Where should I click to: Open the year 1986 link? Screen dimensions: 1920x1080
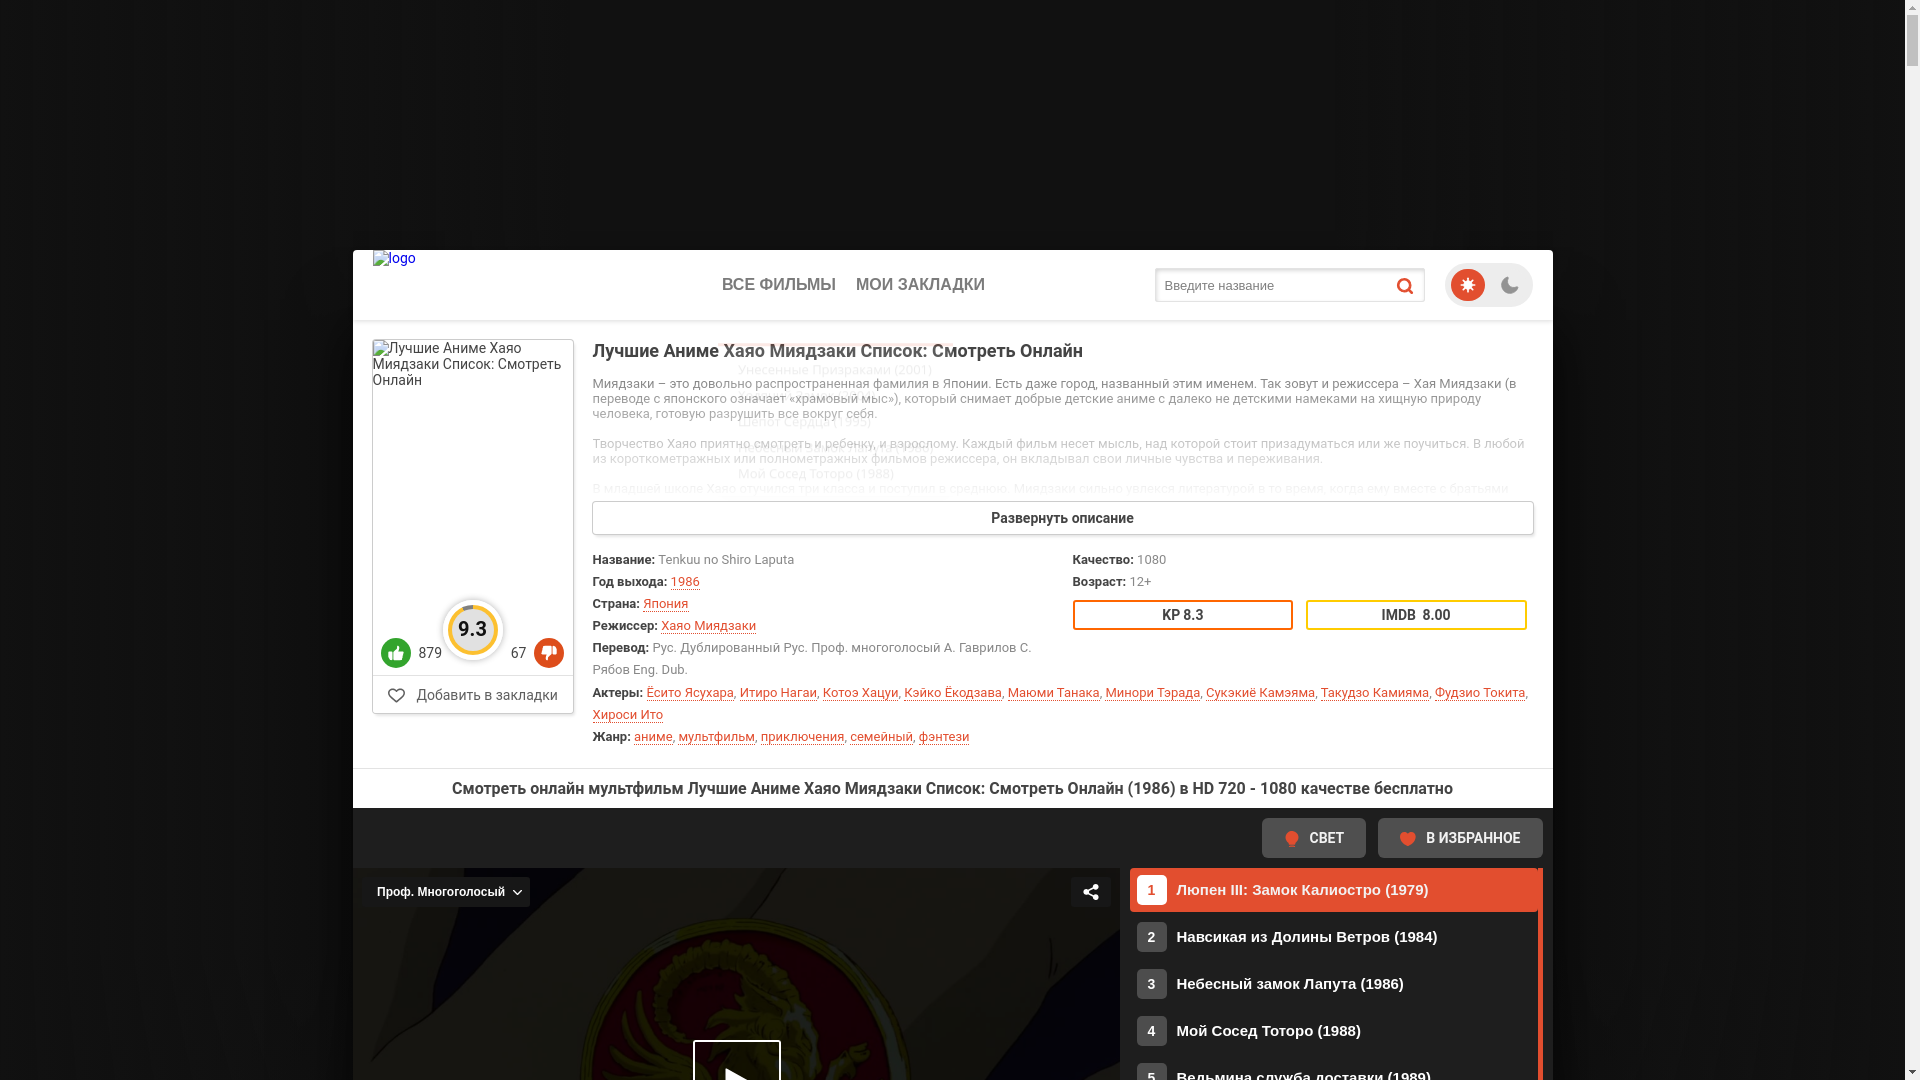(x=685, y=582)
